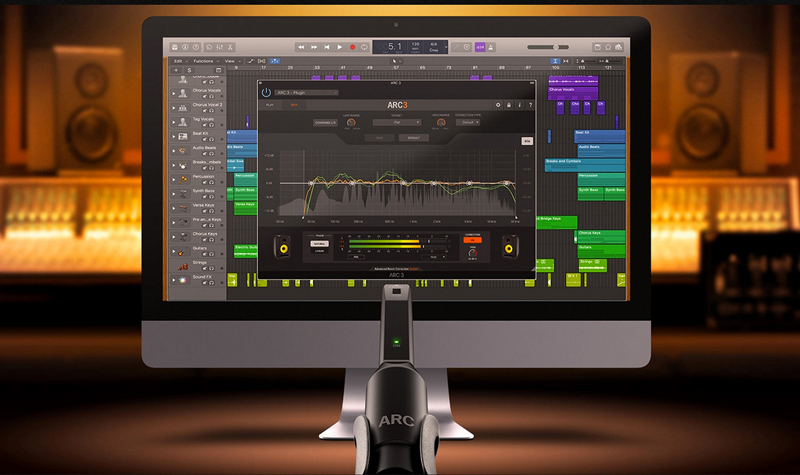Mute the Tag Vocals track

(x=205, y=124)
